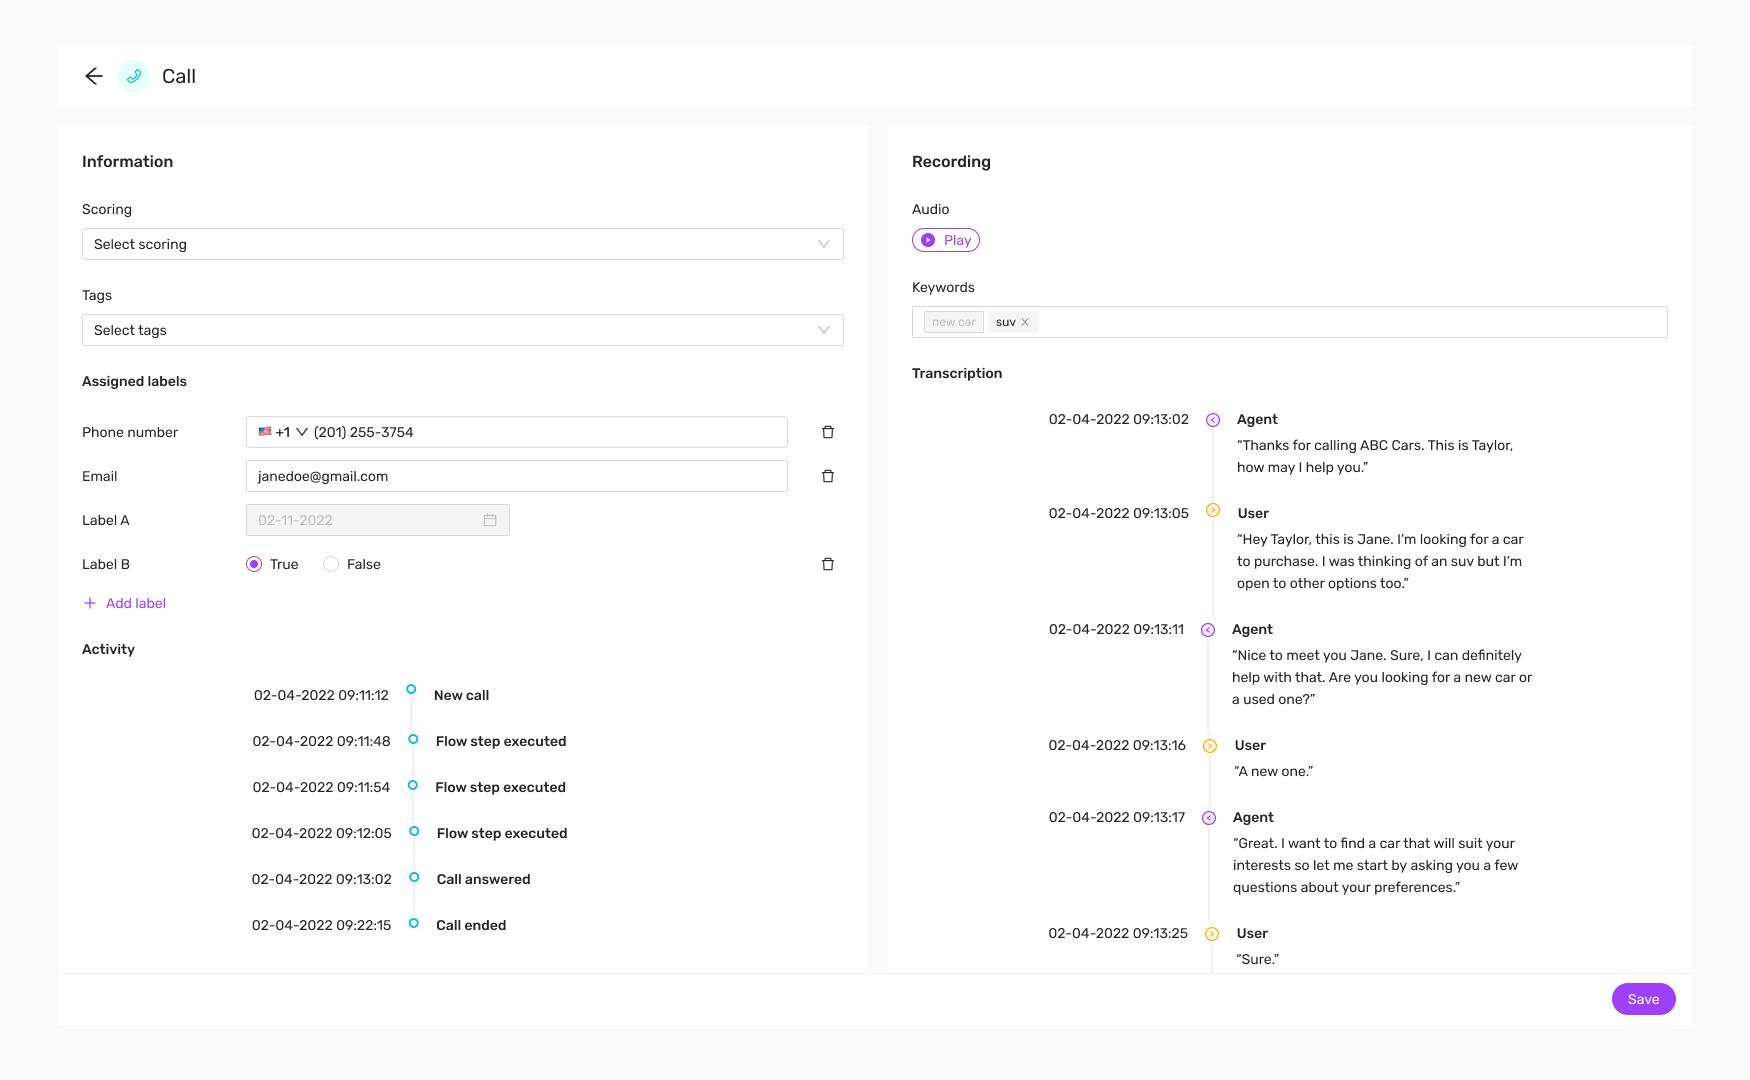Image resolution: width=1750 pixels, height=1080 pixels.
Task: Play the call audio recording
Action: click(946, 240)
